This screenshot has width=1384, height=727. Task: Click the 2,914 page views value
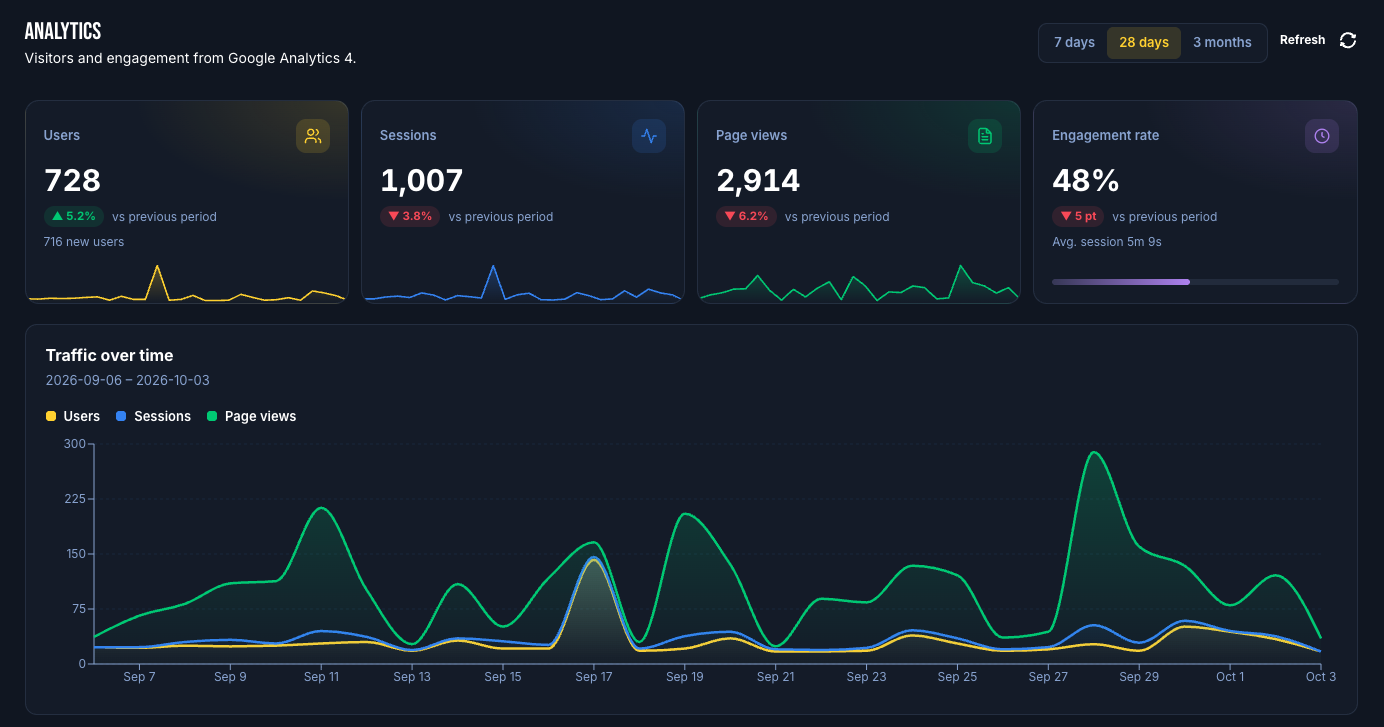click(x=758, y=180)
